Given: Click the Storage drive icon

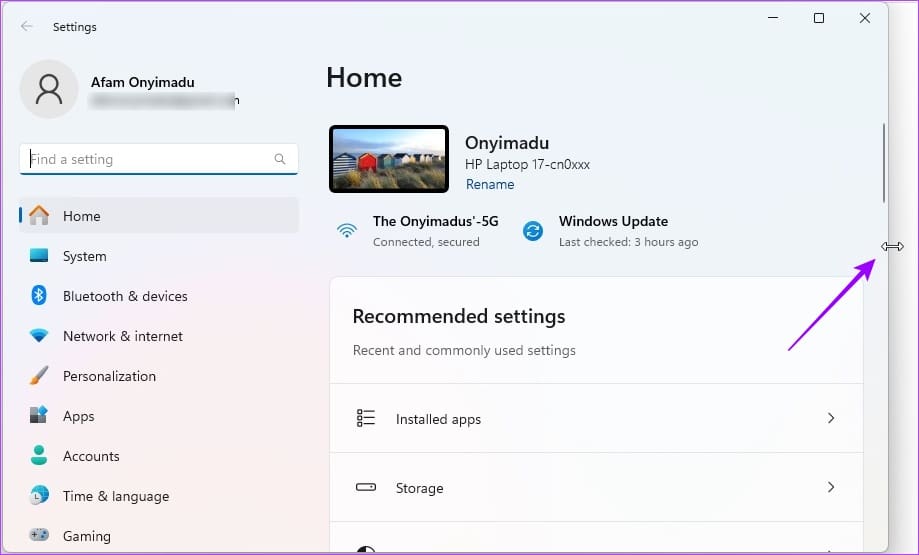Looking at the screenshot, I should 366,487.
